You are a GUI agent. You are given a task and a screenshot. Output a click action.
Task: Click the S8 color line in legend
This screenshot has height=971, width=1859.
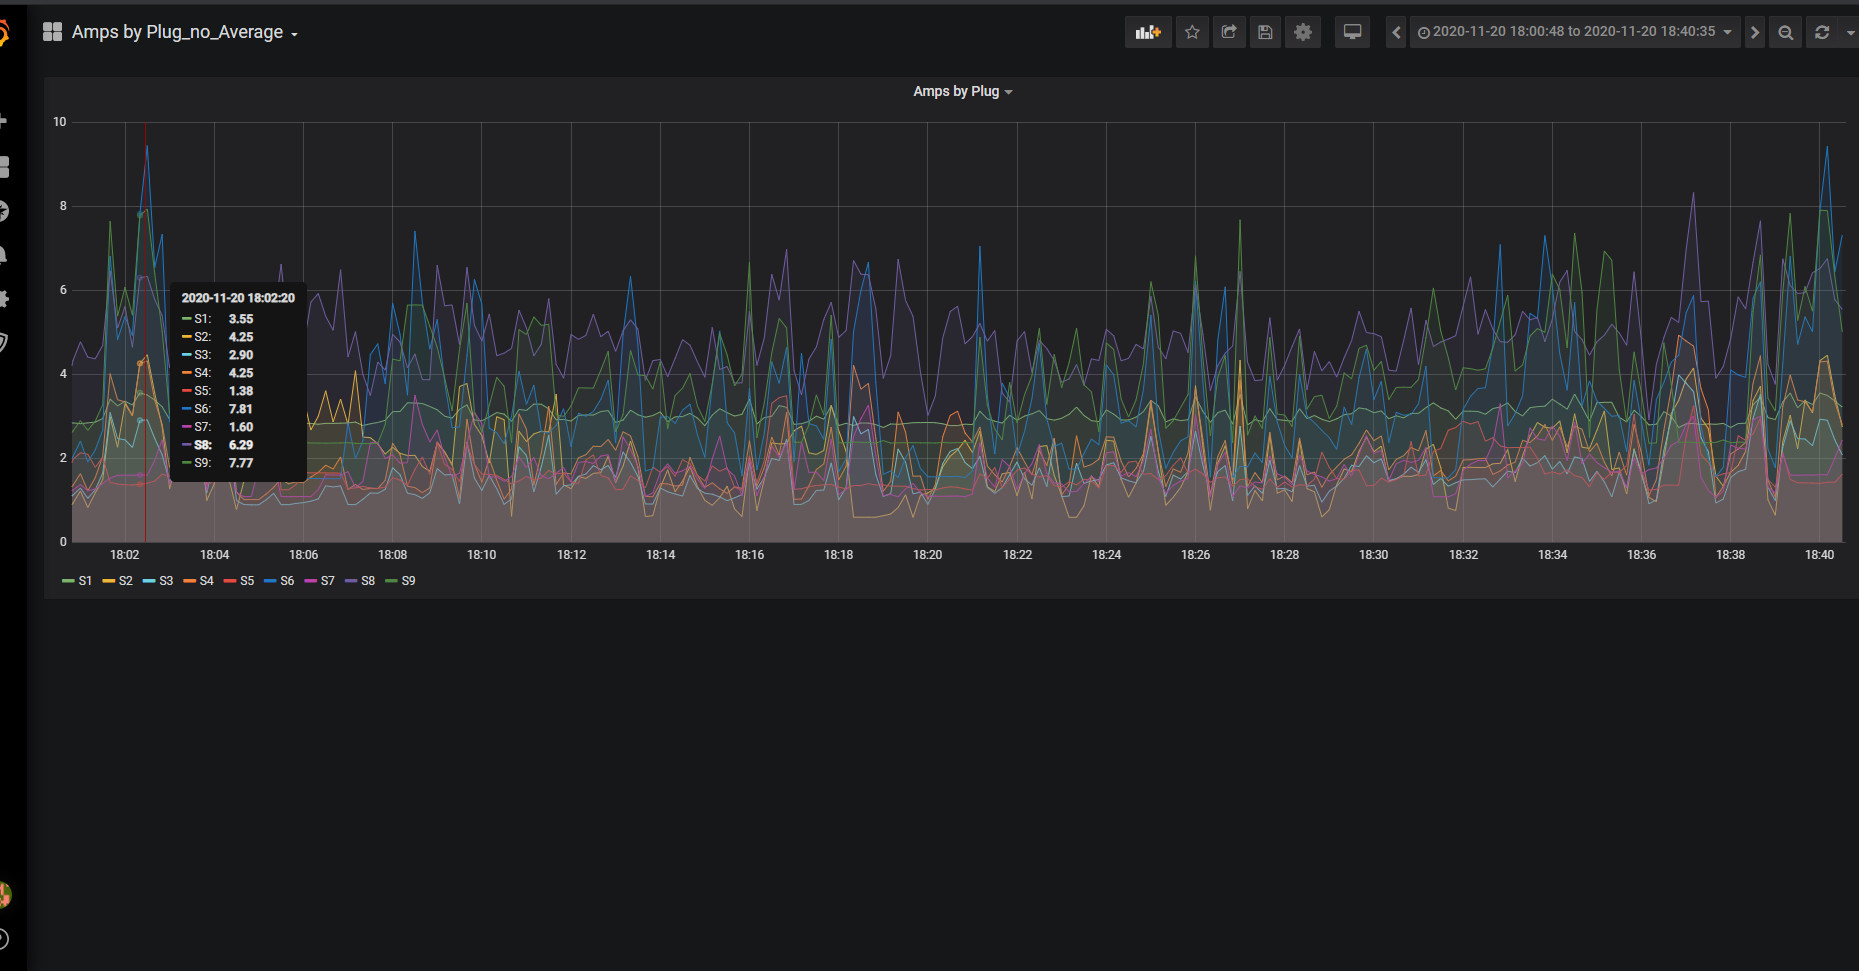coord(351,581)
